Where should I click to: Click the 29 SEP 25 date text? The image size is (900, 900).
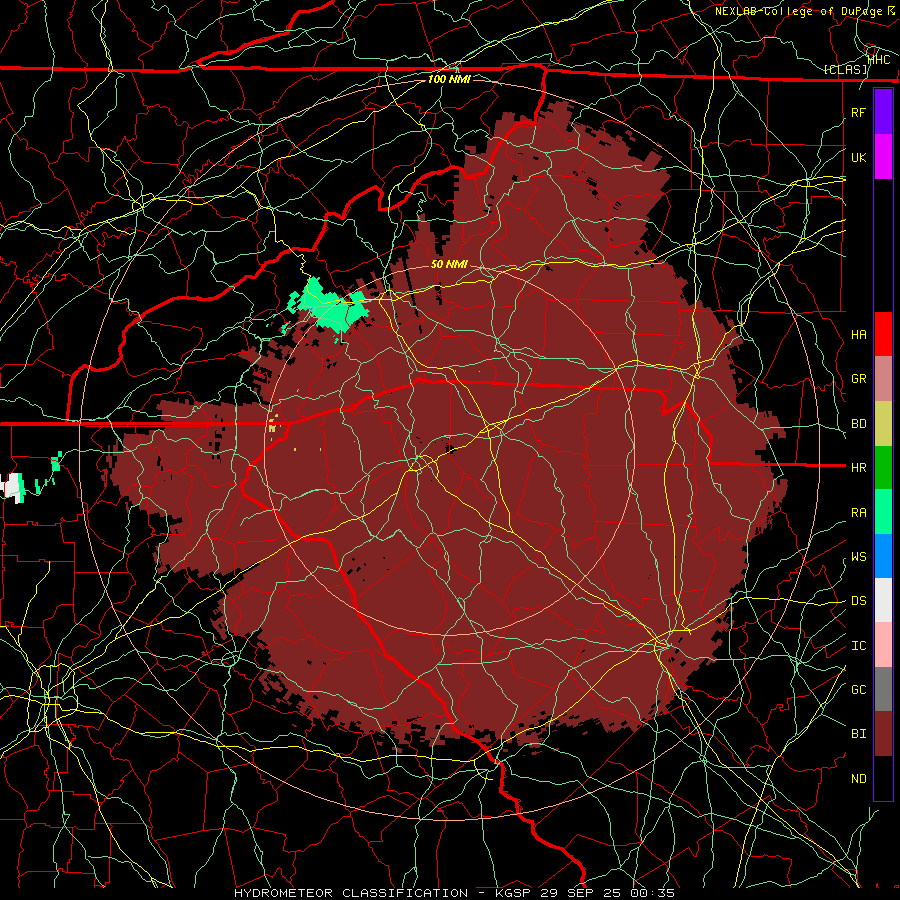pos(581,893)
